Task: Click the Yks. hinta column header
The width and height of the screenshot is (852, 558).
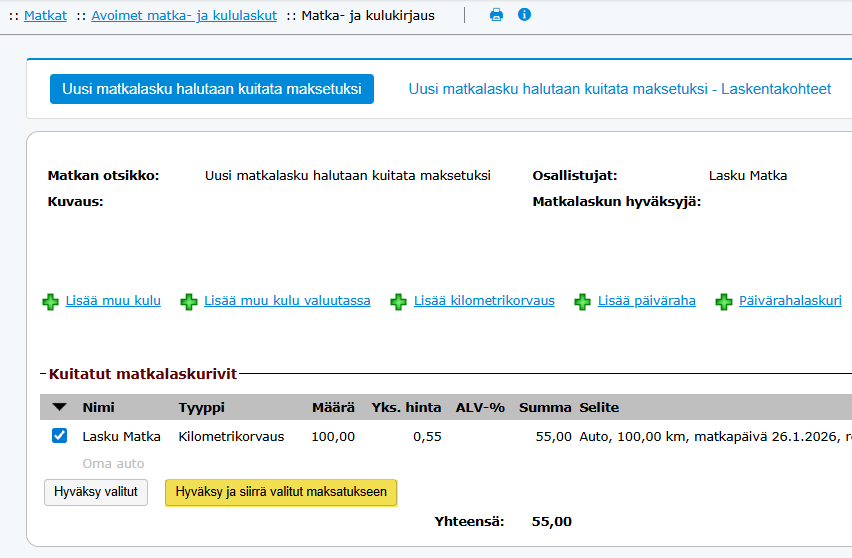Action: [x=406, y=407]
